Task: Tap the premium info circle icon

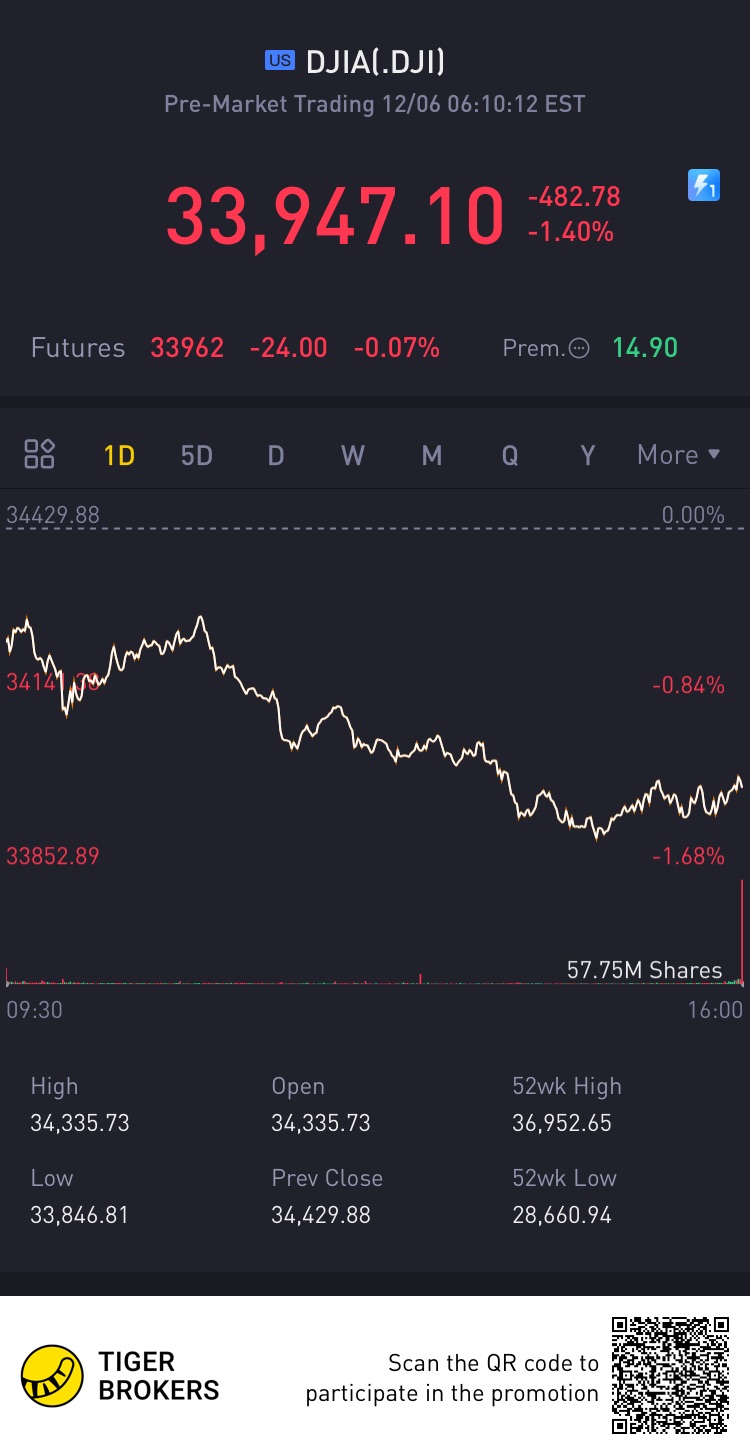Action: (x=579, y=348)
